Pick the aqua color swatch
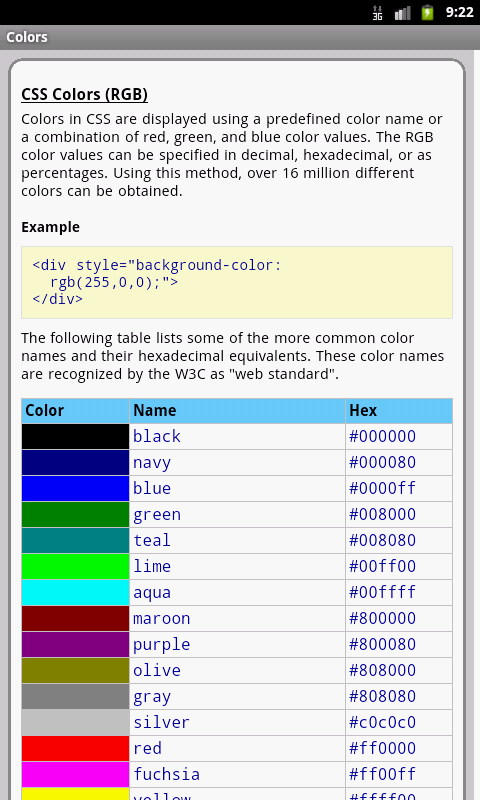Screen dimensions: 480x800 [75, 592]
